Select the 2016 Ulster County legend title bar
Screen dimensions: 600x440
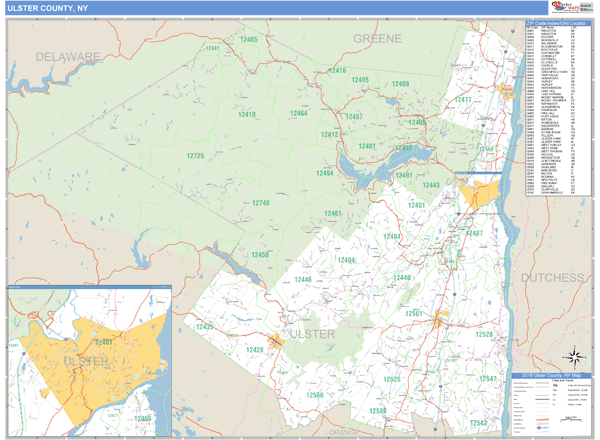552,375
